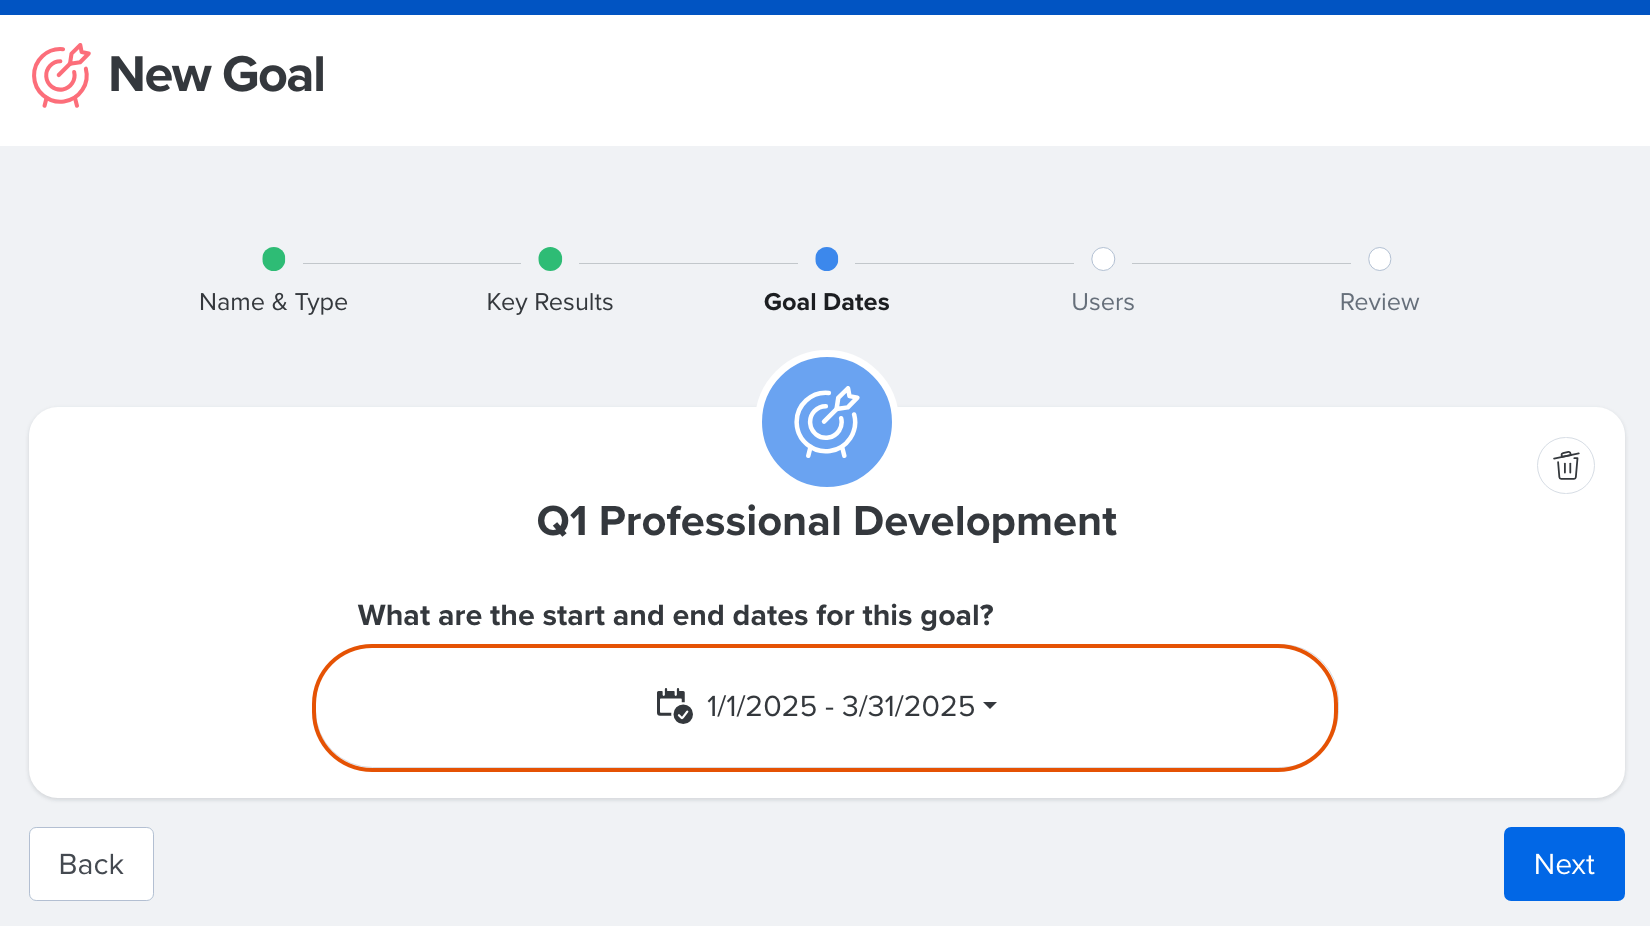The image size is (1650, 926).
Task: Click the New Goal page heading
Action: pos(217,75)
